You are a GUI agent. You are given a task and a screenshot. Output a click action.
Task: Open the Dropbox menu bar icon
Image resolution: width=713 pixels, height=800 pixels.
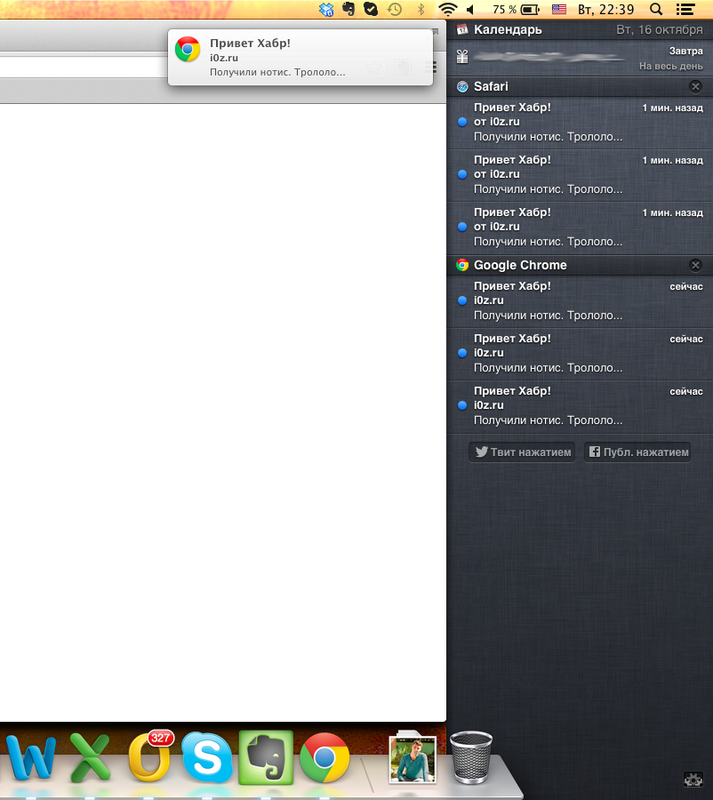(x=326, y=9)
